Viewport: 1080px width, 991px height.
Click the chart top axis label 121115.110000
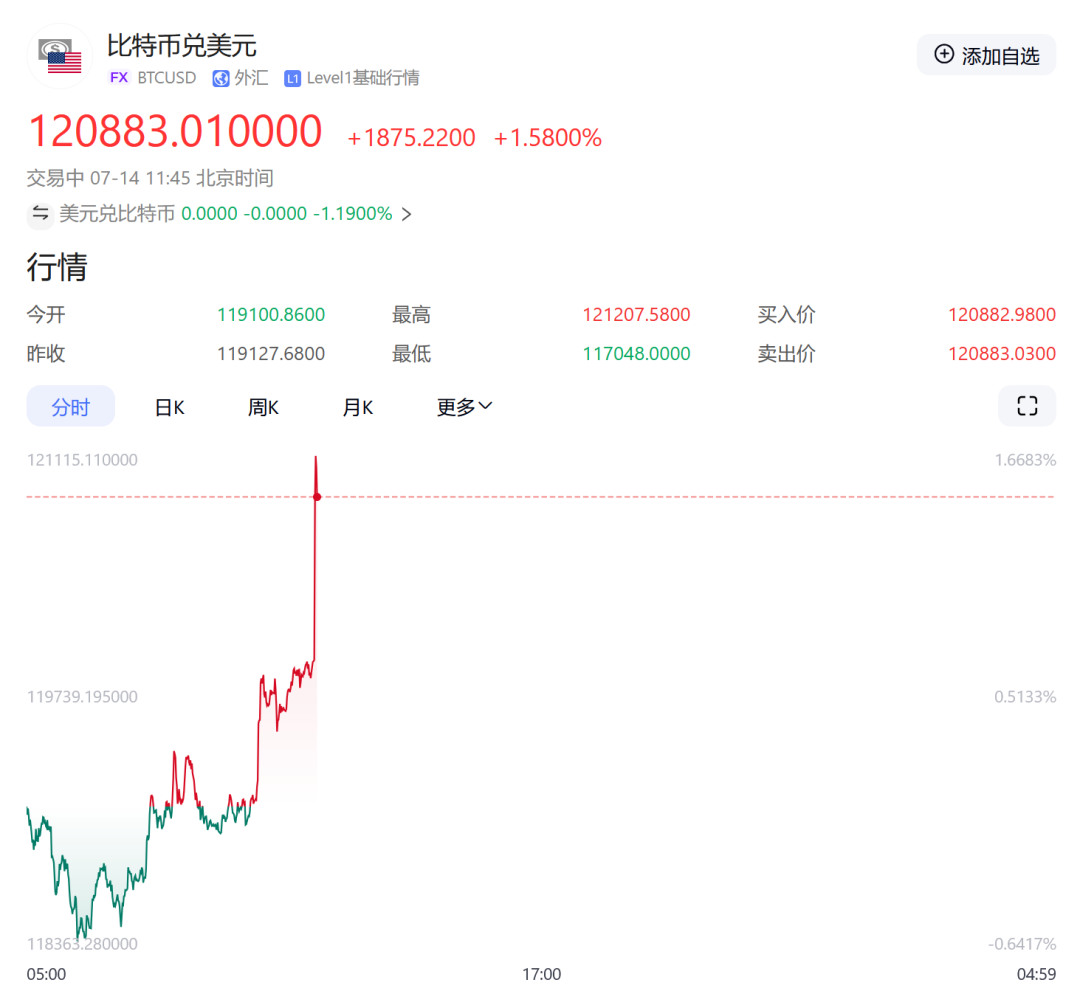coord(82,460)
